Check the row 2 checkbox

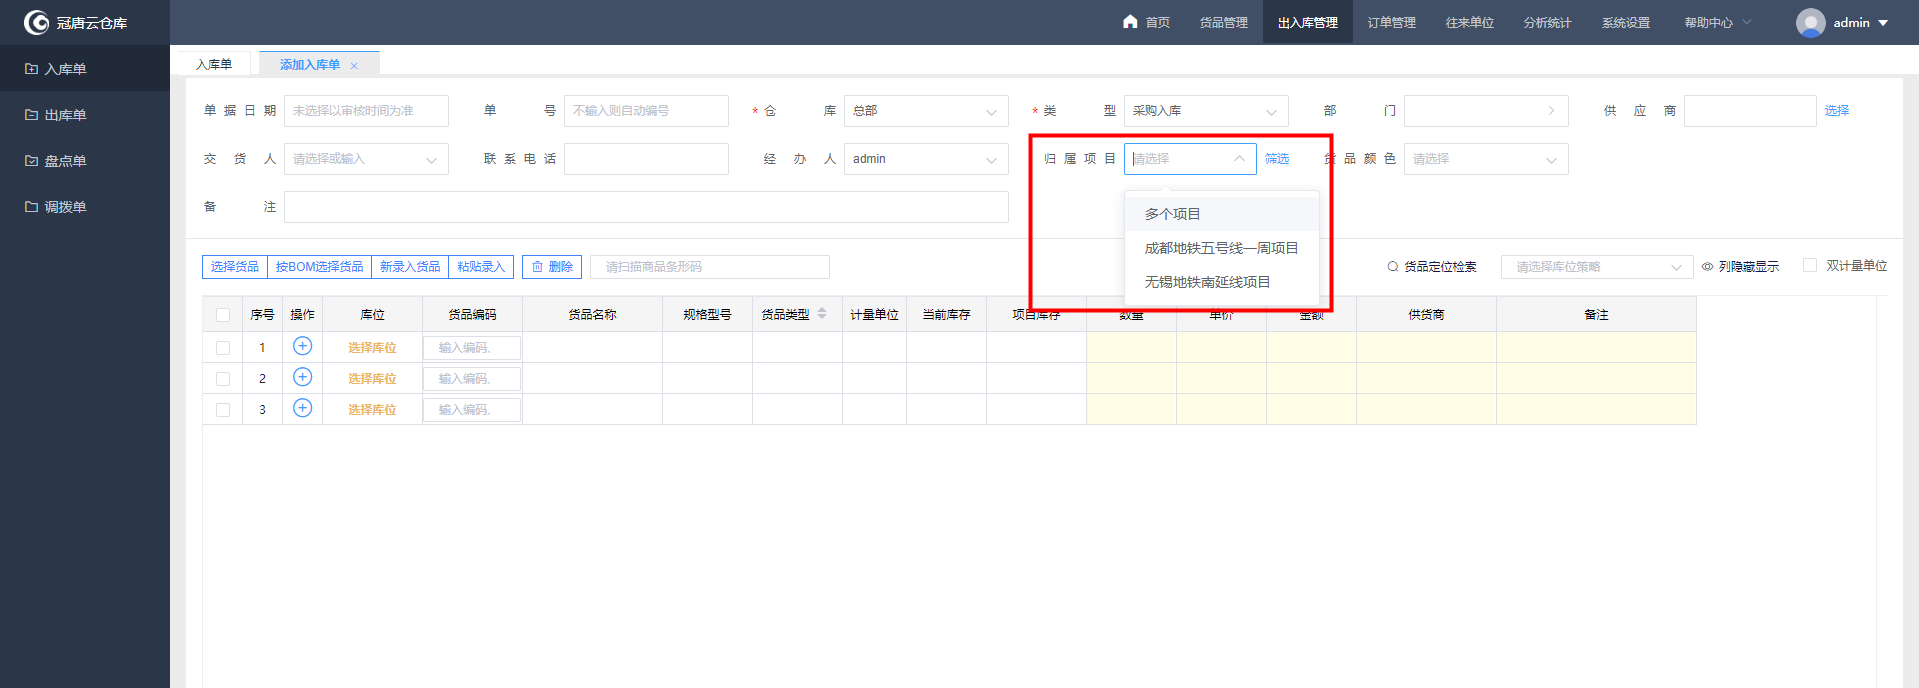coord(223,379)
